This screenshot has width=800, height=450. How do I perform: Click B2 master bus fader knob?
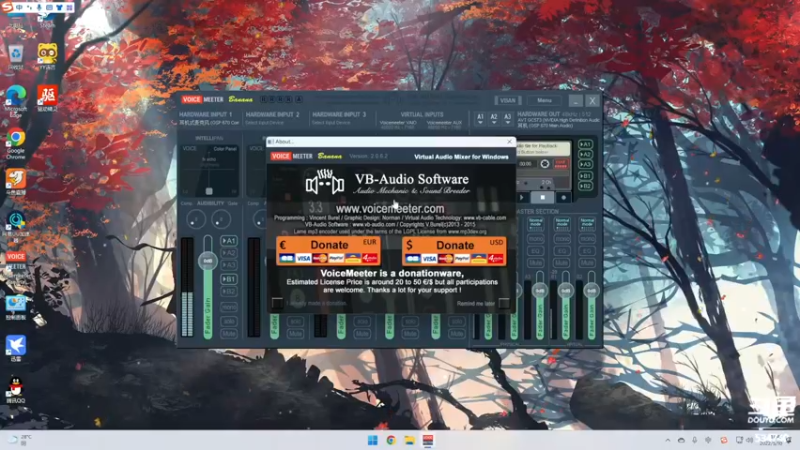pyautogui.click(x=591, y=291)
